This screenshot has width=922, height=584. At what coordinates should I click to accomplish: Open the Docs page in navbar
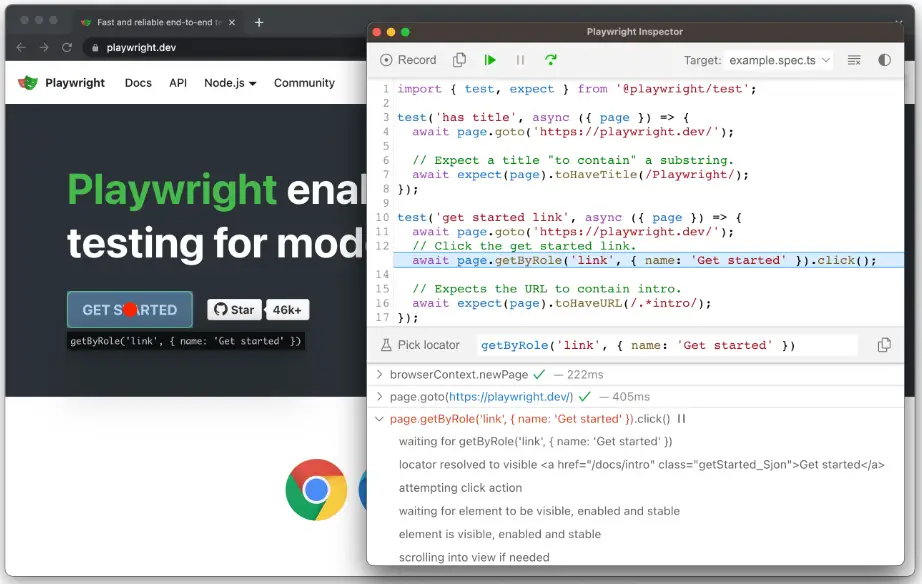138,83
